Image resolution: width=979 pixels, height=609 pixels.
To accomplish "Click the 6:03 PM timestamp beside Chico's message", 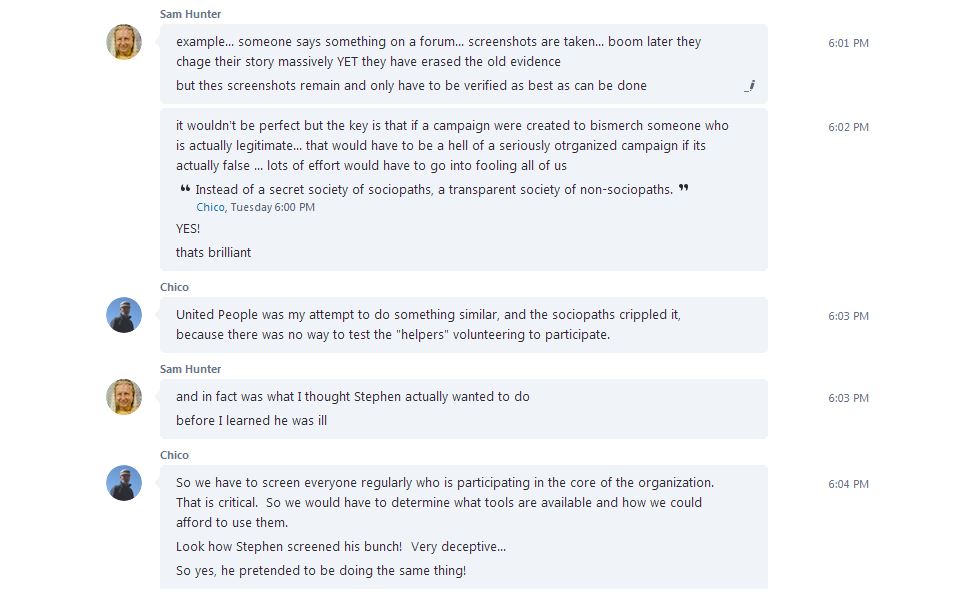I will (848, 317).
